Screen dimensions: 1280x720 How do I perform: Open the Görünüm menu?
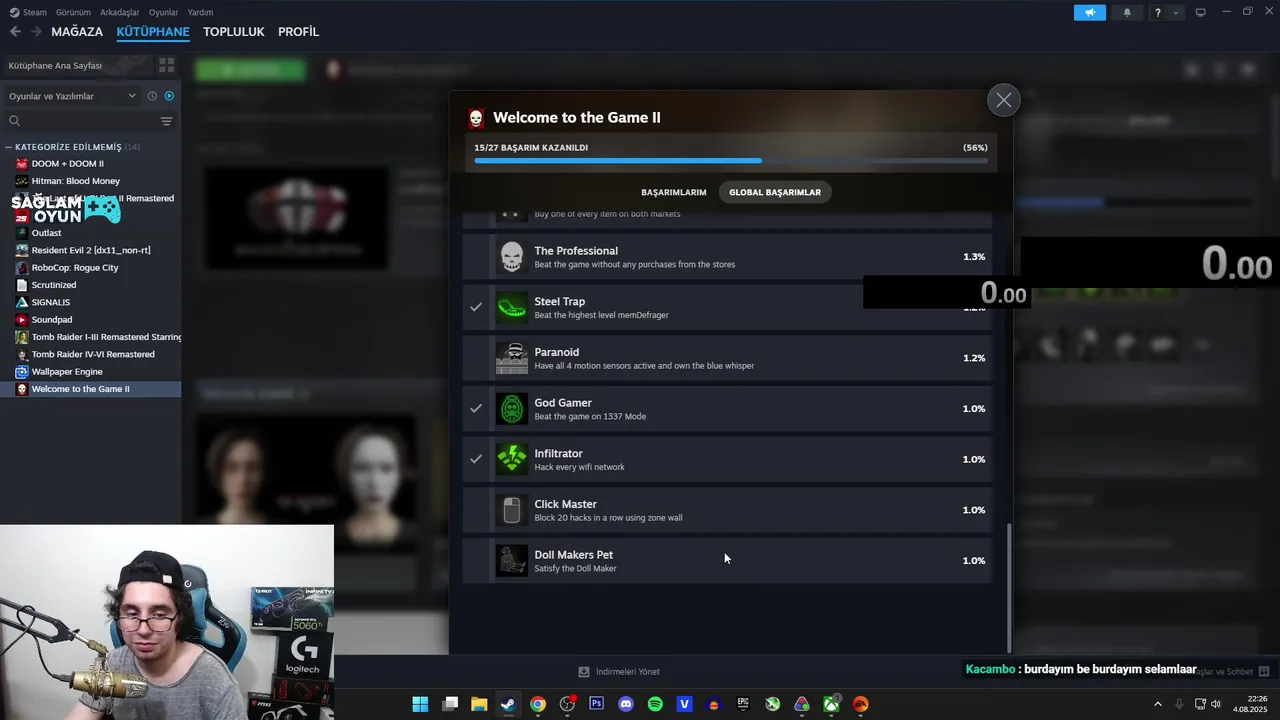[x=73, y=12]
